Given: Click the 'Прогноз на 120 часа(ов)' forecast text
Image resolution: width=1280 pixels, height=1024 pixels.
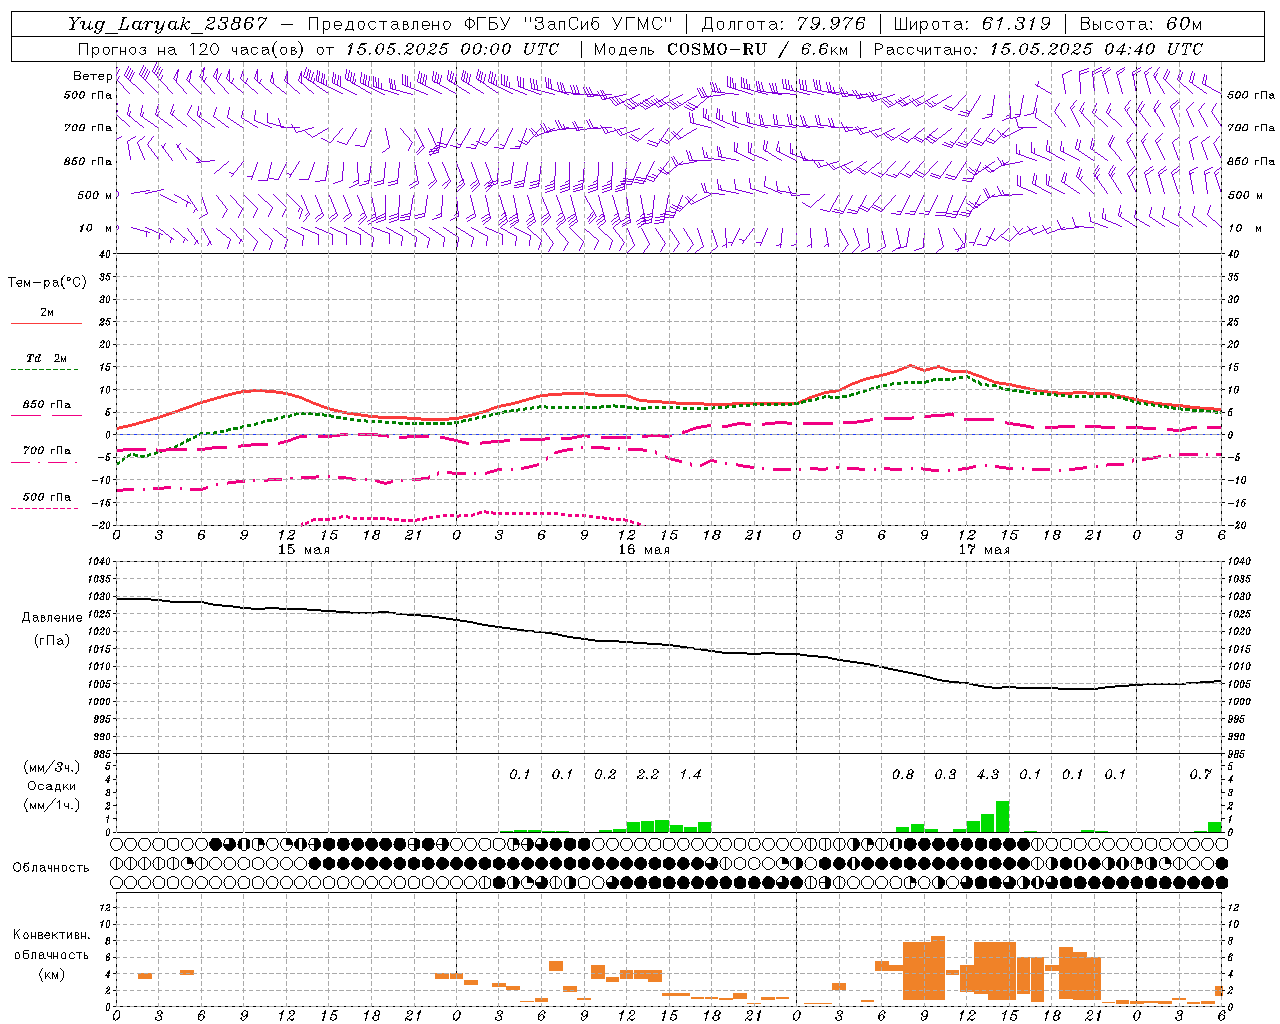Looking at the screenshot, I should (192, 49).
